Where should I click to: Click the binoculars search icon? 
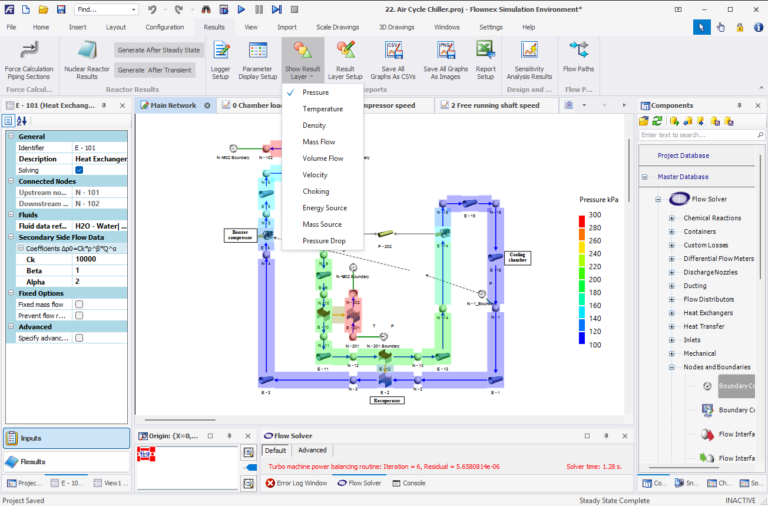coord(206,9)
